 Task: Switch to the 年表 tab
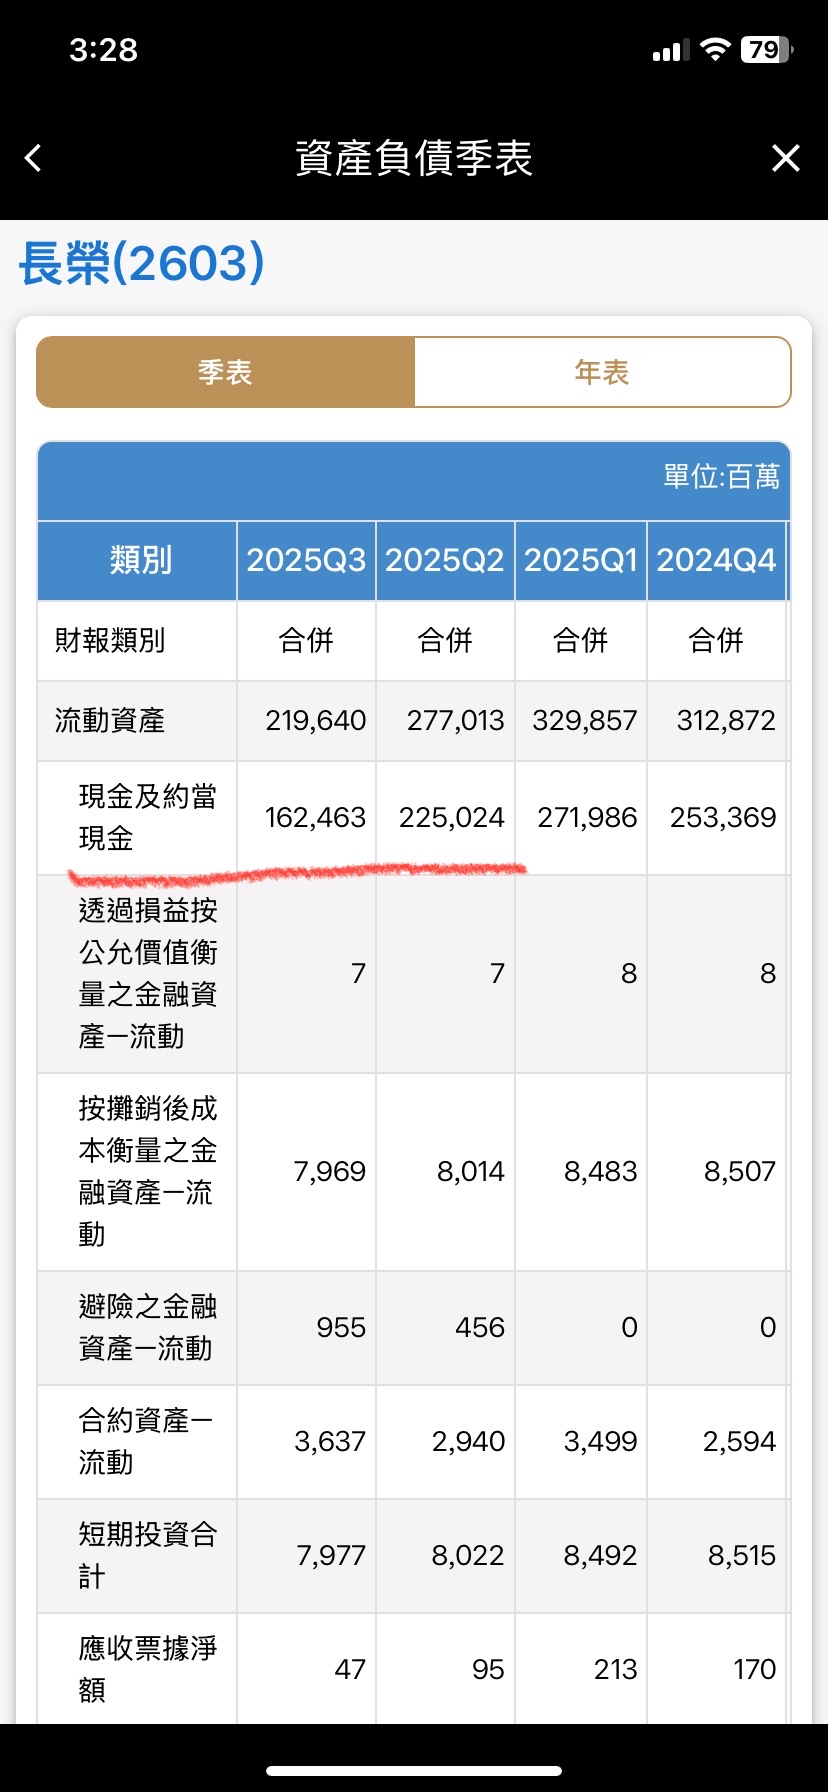coord(602,372)
